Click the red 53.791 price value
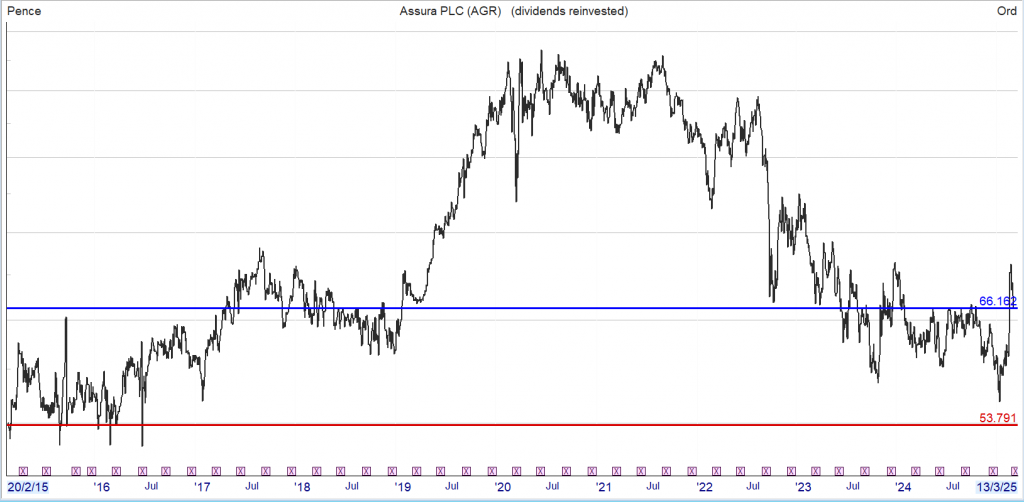Screen dimensions: 1024x502 coord(997,417)
